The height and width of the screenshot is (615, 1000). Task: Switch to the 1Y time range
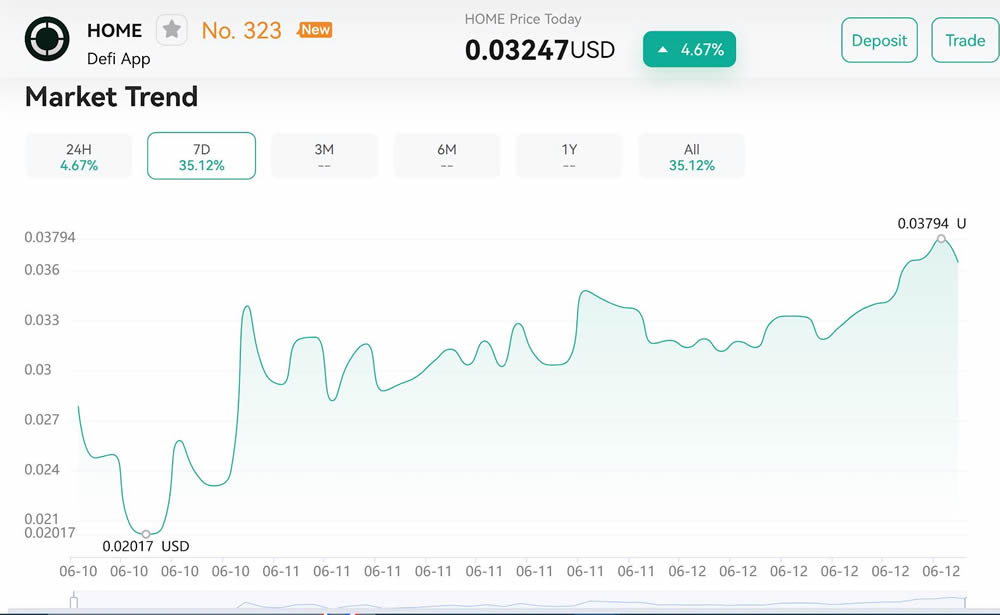[569, 156]
